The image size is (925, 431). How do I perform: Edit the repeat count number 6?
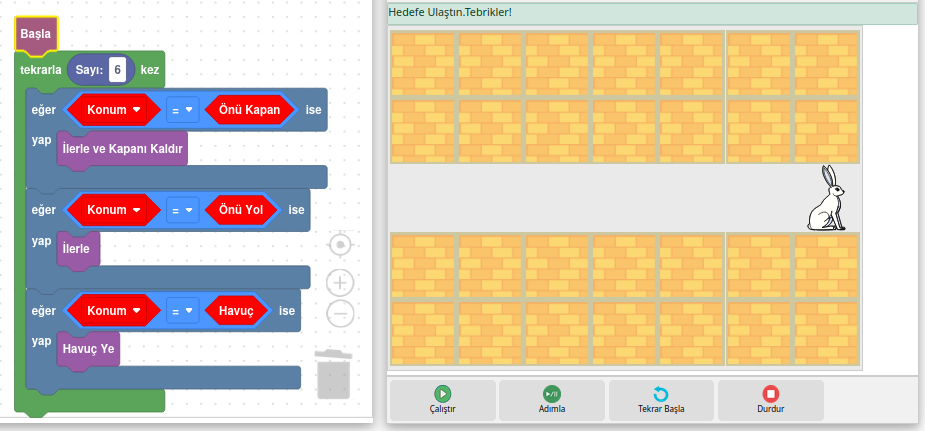coord(118,71)
